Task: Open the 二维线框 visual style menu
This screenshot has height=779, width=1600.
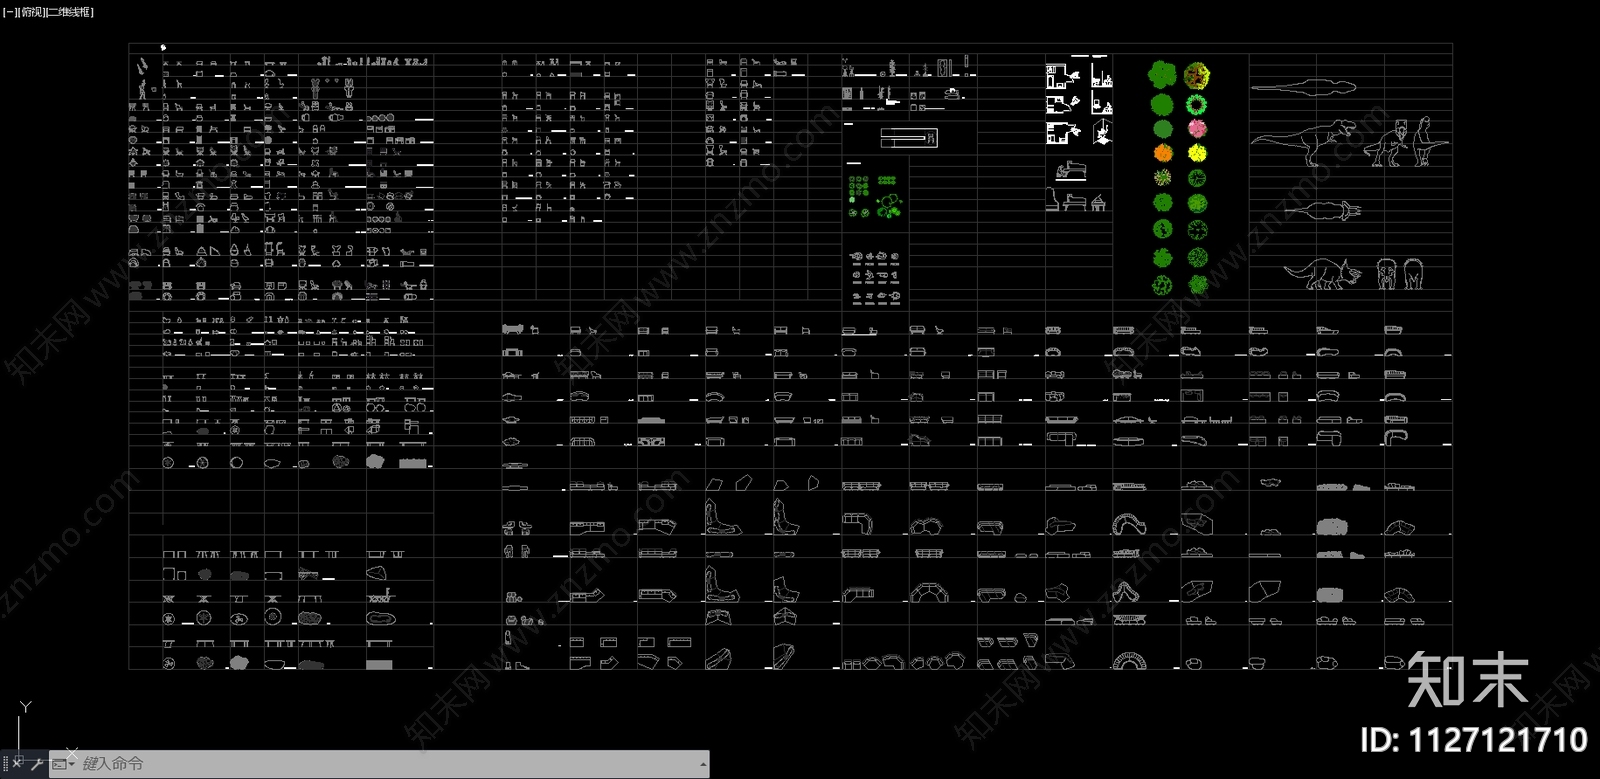Action: pos(70,12)
